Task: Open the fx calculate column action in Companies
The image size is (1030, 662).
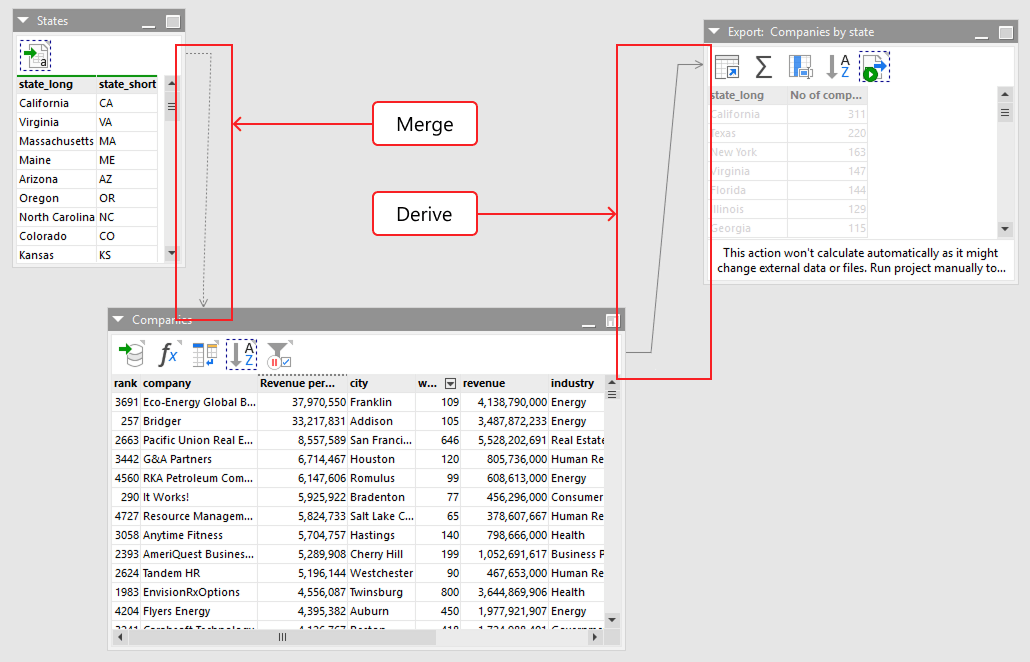Action: coord(168,354)
